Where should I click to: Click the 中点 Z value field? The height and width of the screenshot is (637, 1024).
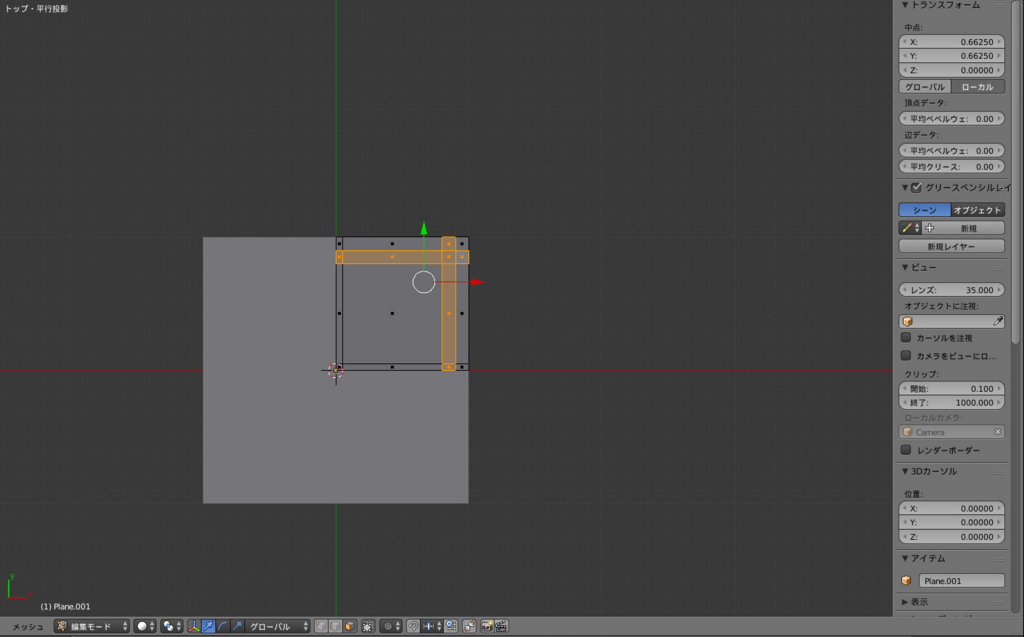pos(952,71)
